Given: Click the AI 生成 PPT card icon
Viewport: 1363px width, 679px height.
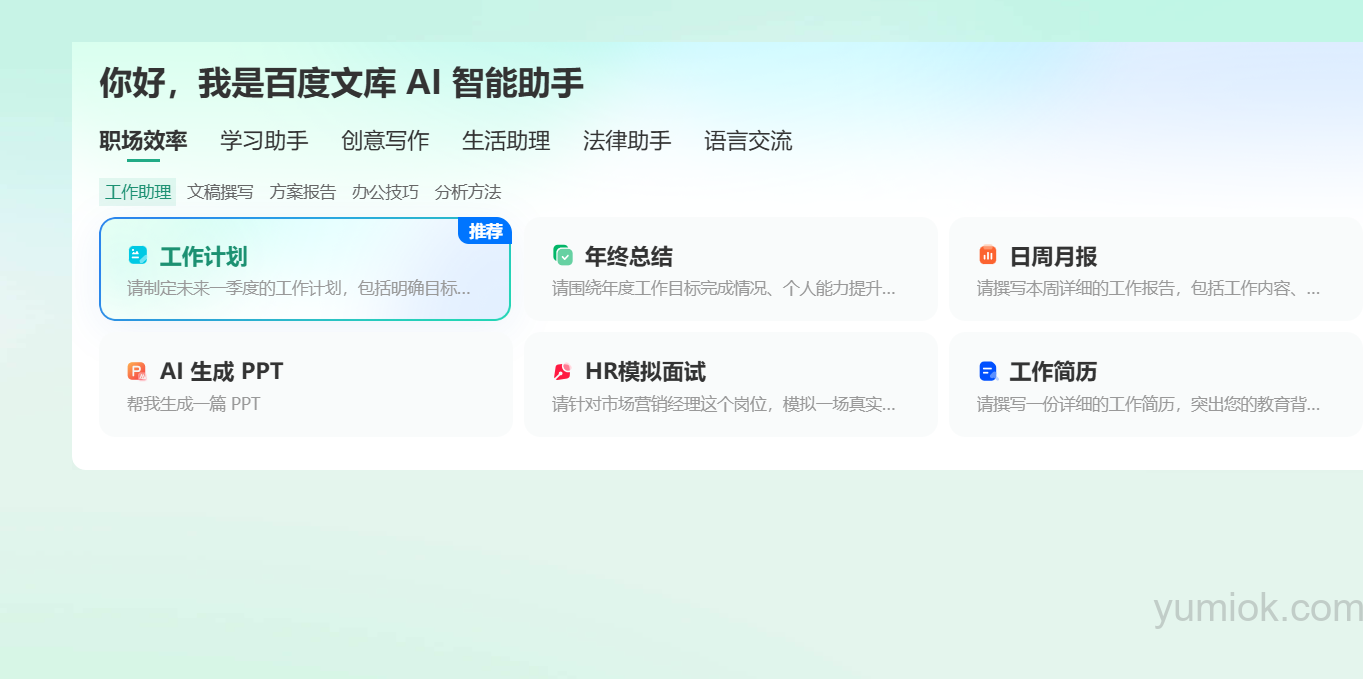Looking at the screenshot, I should tap(138, 371).
